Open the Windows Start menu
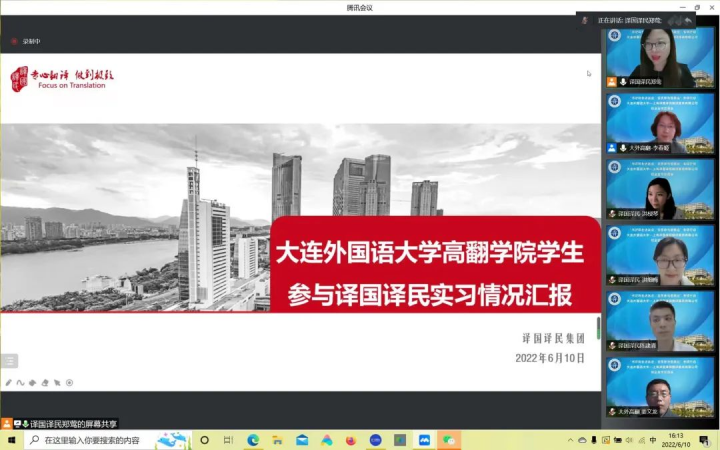The width and height of the screenshot is (720, 450). point(12,440)
